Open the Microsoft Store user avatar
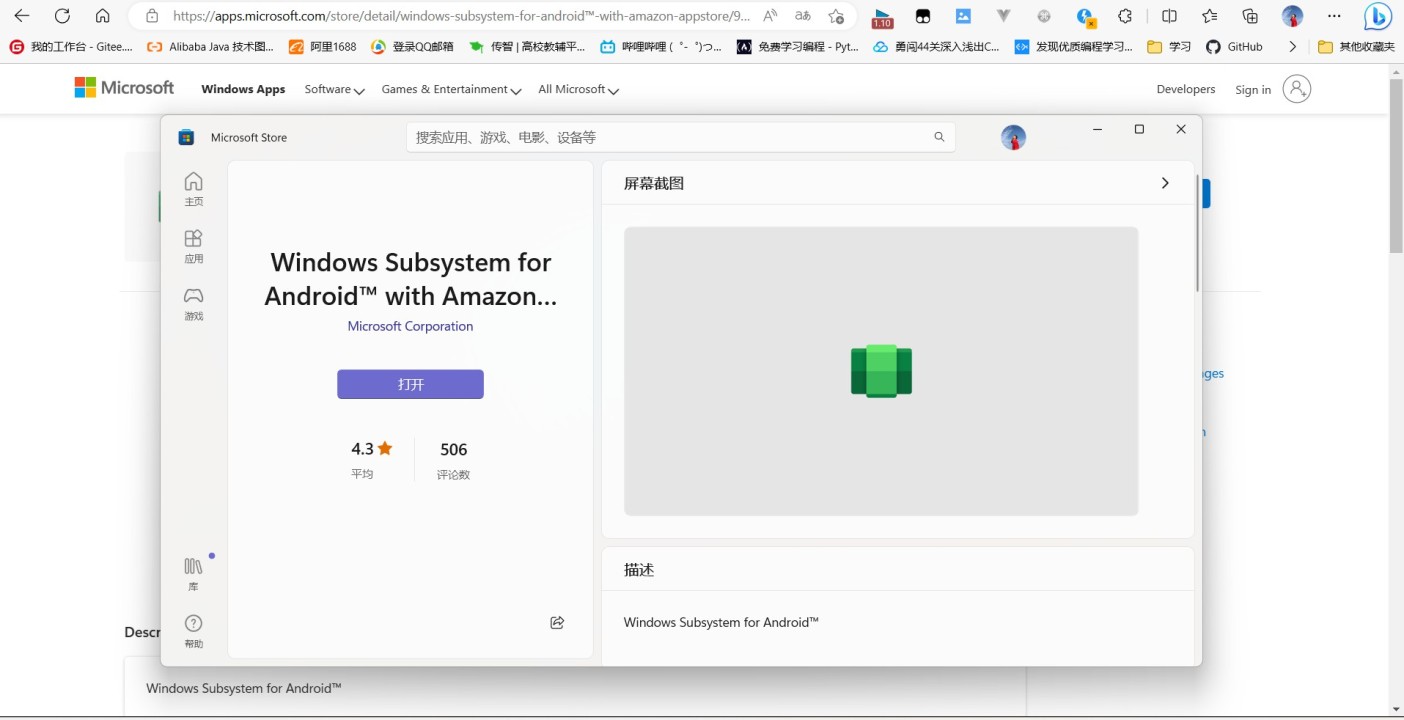Viewport: 1404px width, 720px height. [1013, 138]
